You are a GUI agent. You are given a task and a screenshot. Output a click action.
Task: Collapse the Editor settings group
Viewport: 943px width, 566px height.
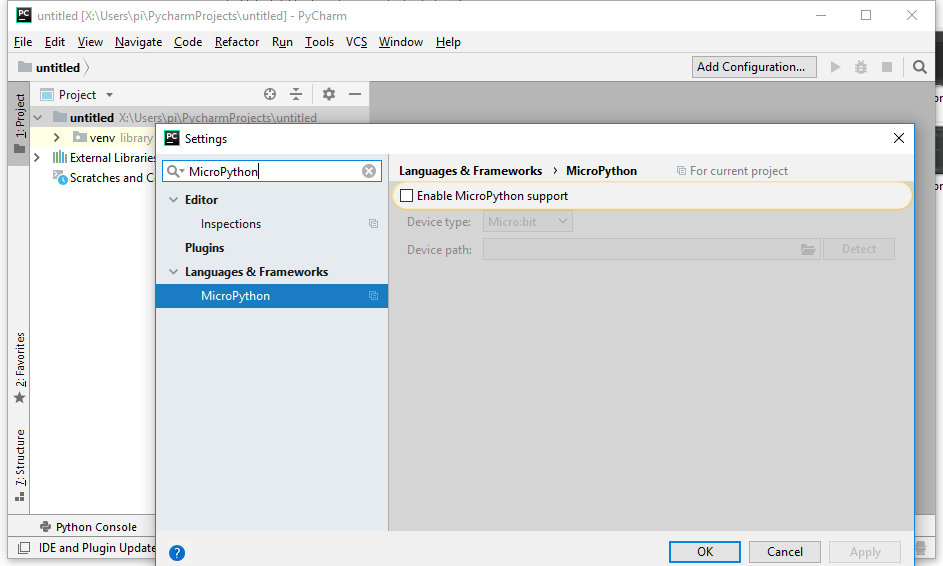click(173, 200)
